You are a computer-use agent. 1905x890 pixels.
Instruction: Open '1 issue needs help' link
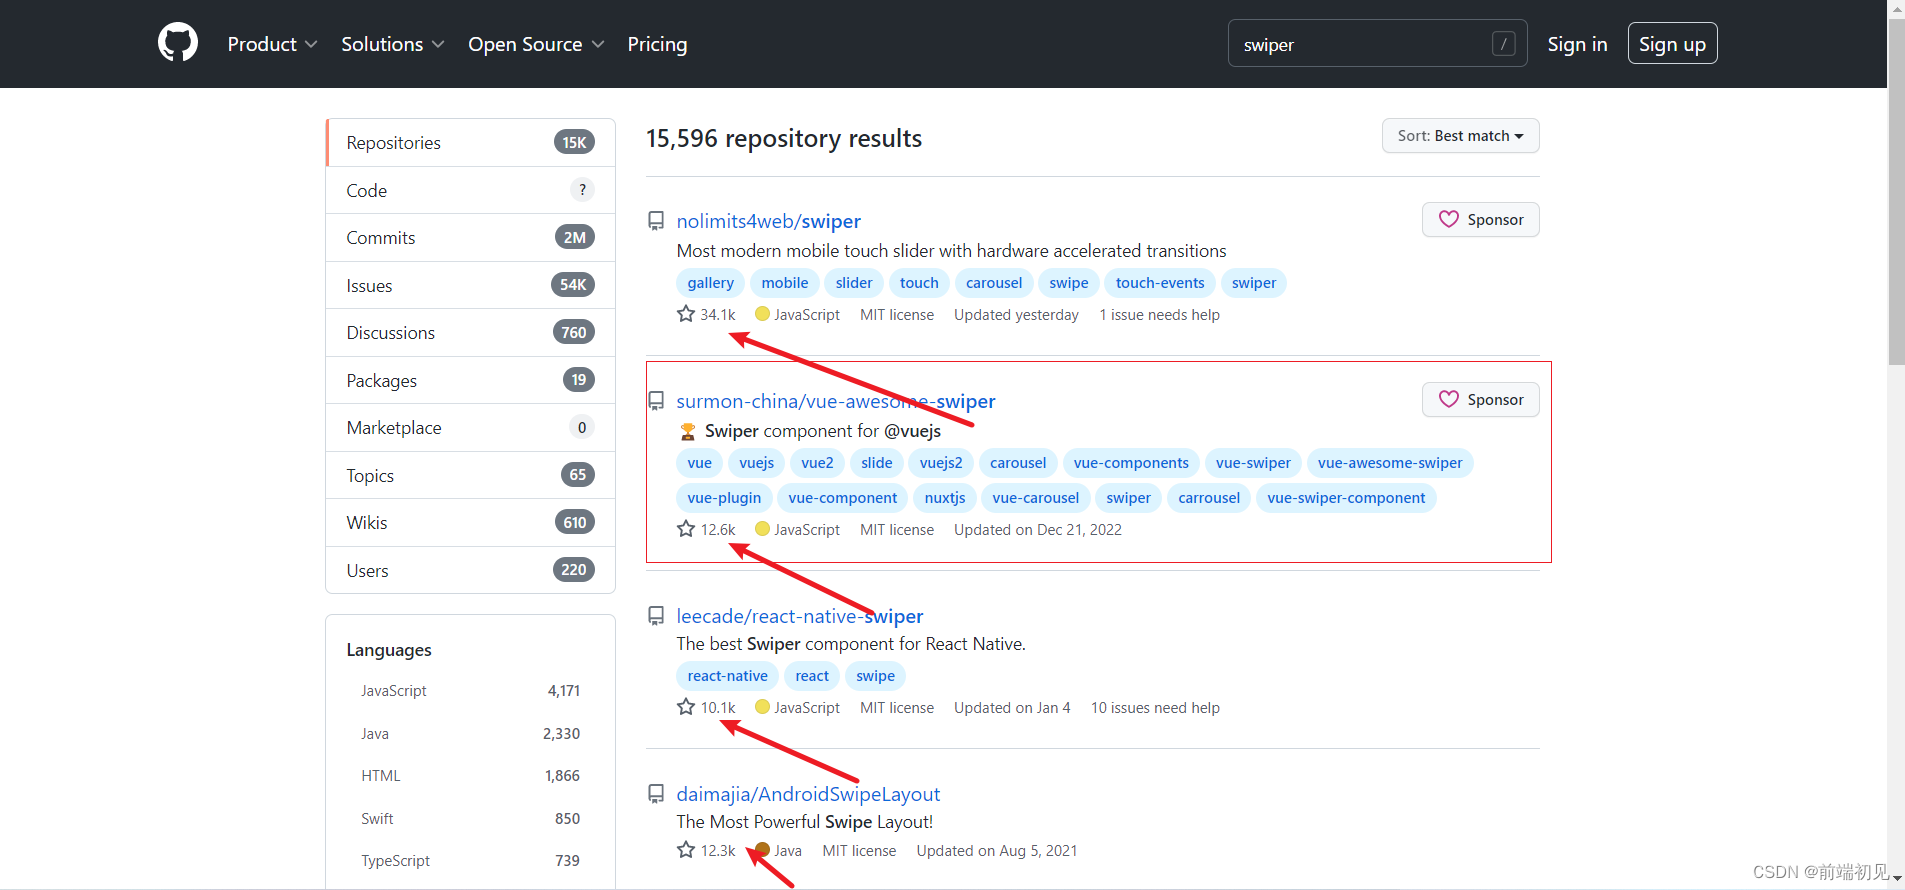coord(1159,315)
